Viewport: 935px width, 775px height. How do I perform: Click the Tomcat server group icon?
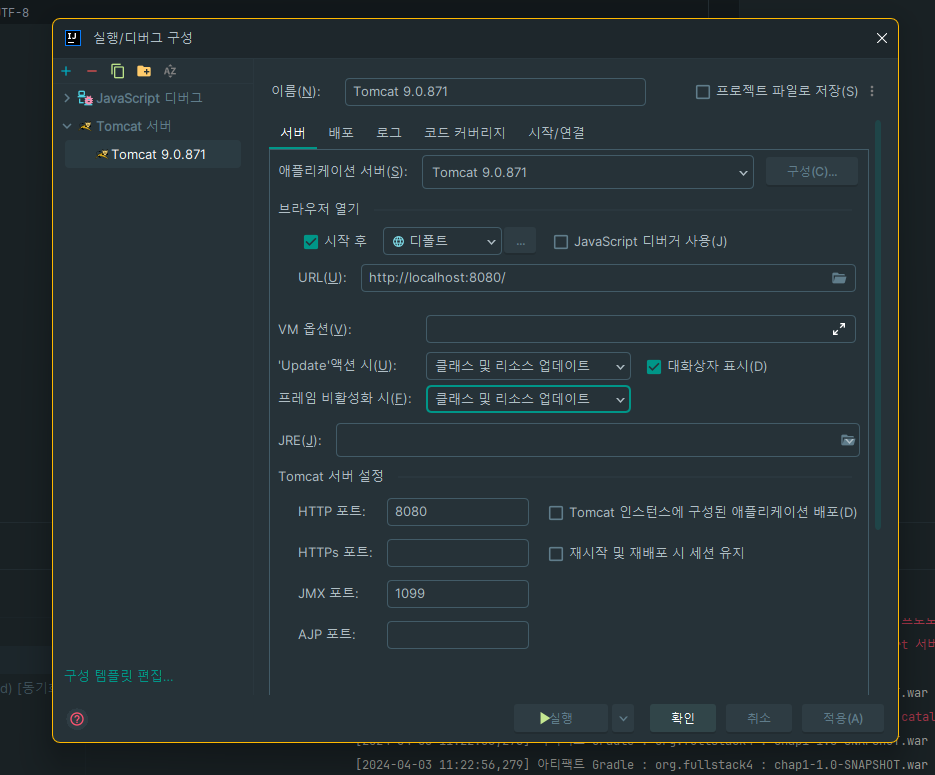point(86,126)
